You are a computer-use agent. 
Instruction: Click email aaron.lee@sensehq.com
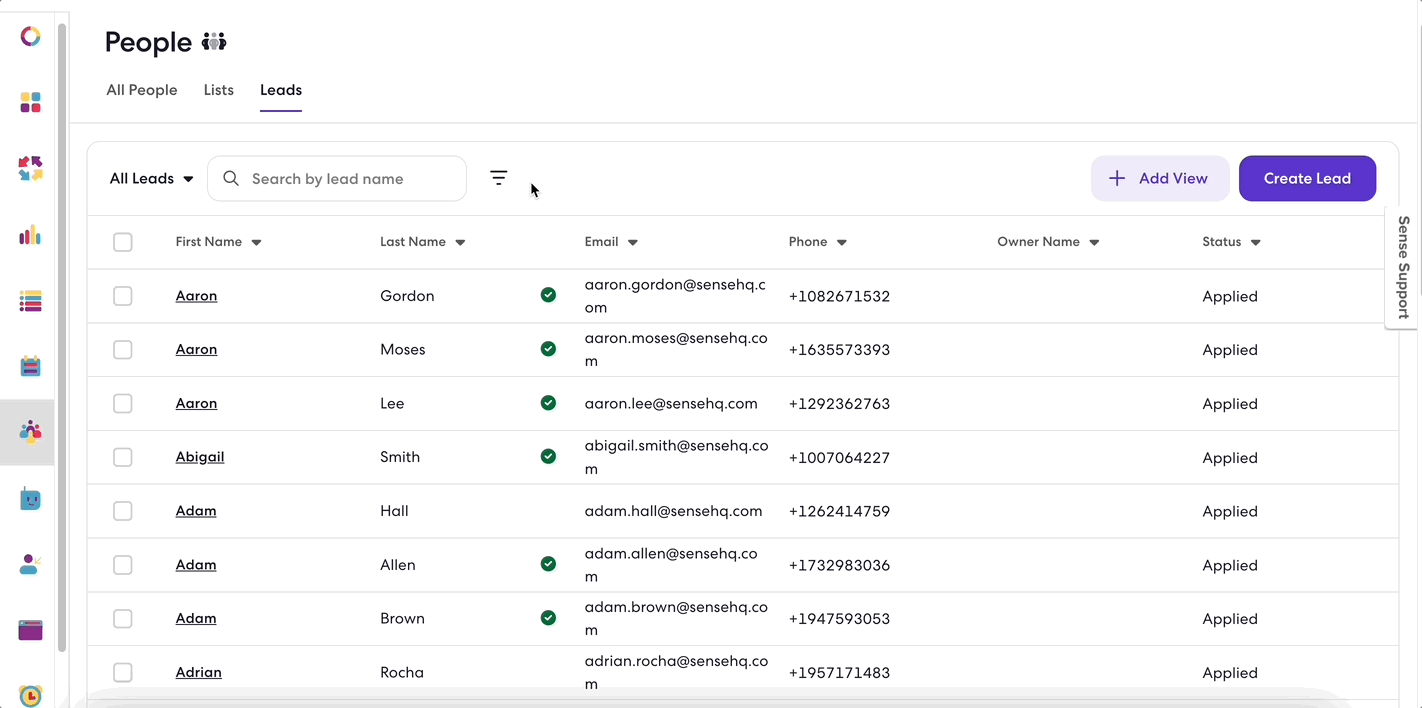(x=671, y=404)
